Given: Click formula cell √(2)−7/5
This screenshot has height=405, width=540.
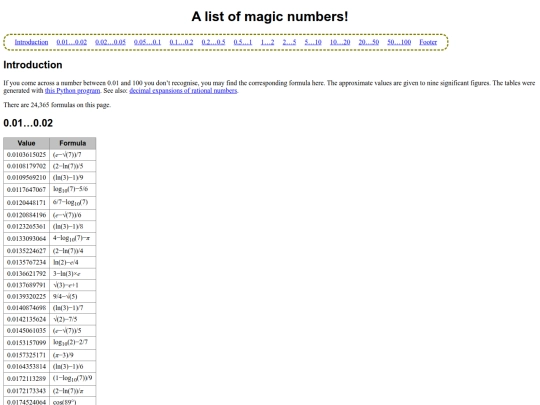Looking at the screenshot, I should [73, 319].
